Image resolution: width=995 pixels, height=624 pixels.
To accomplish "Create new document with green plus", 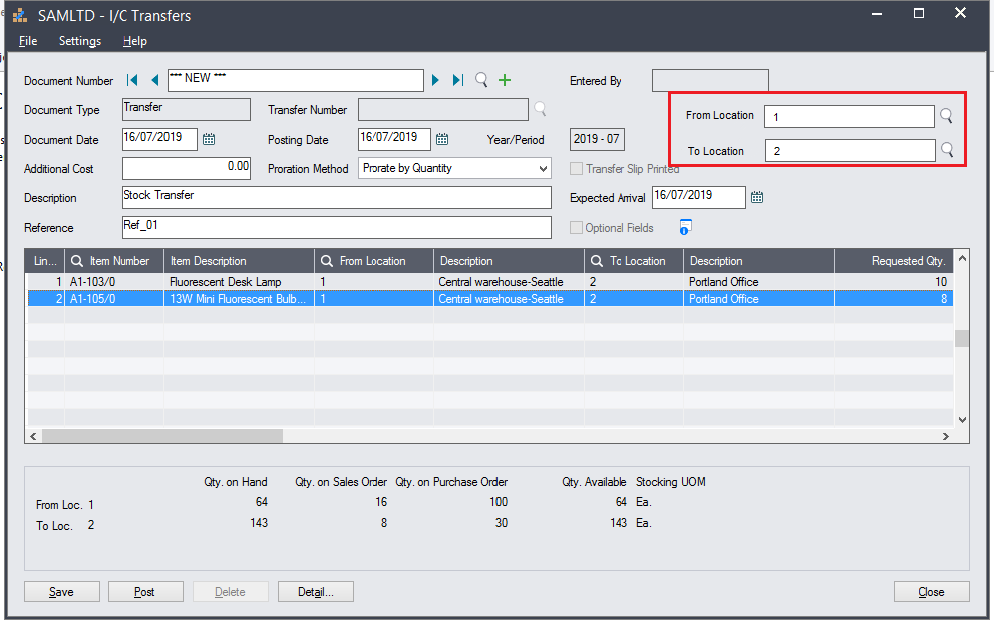I will click(505, 80).
